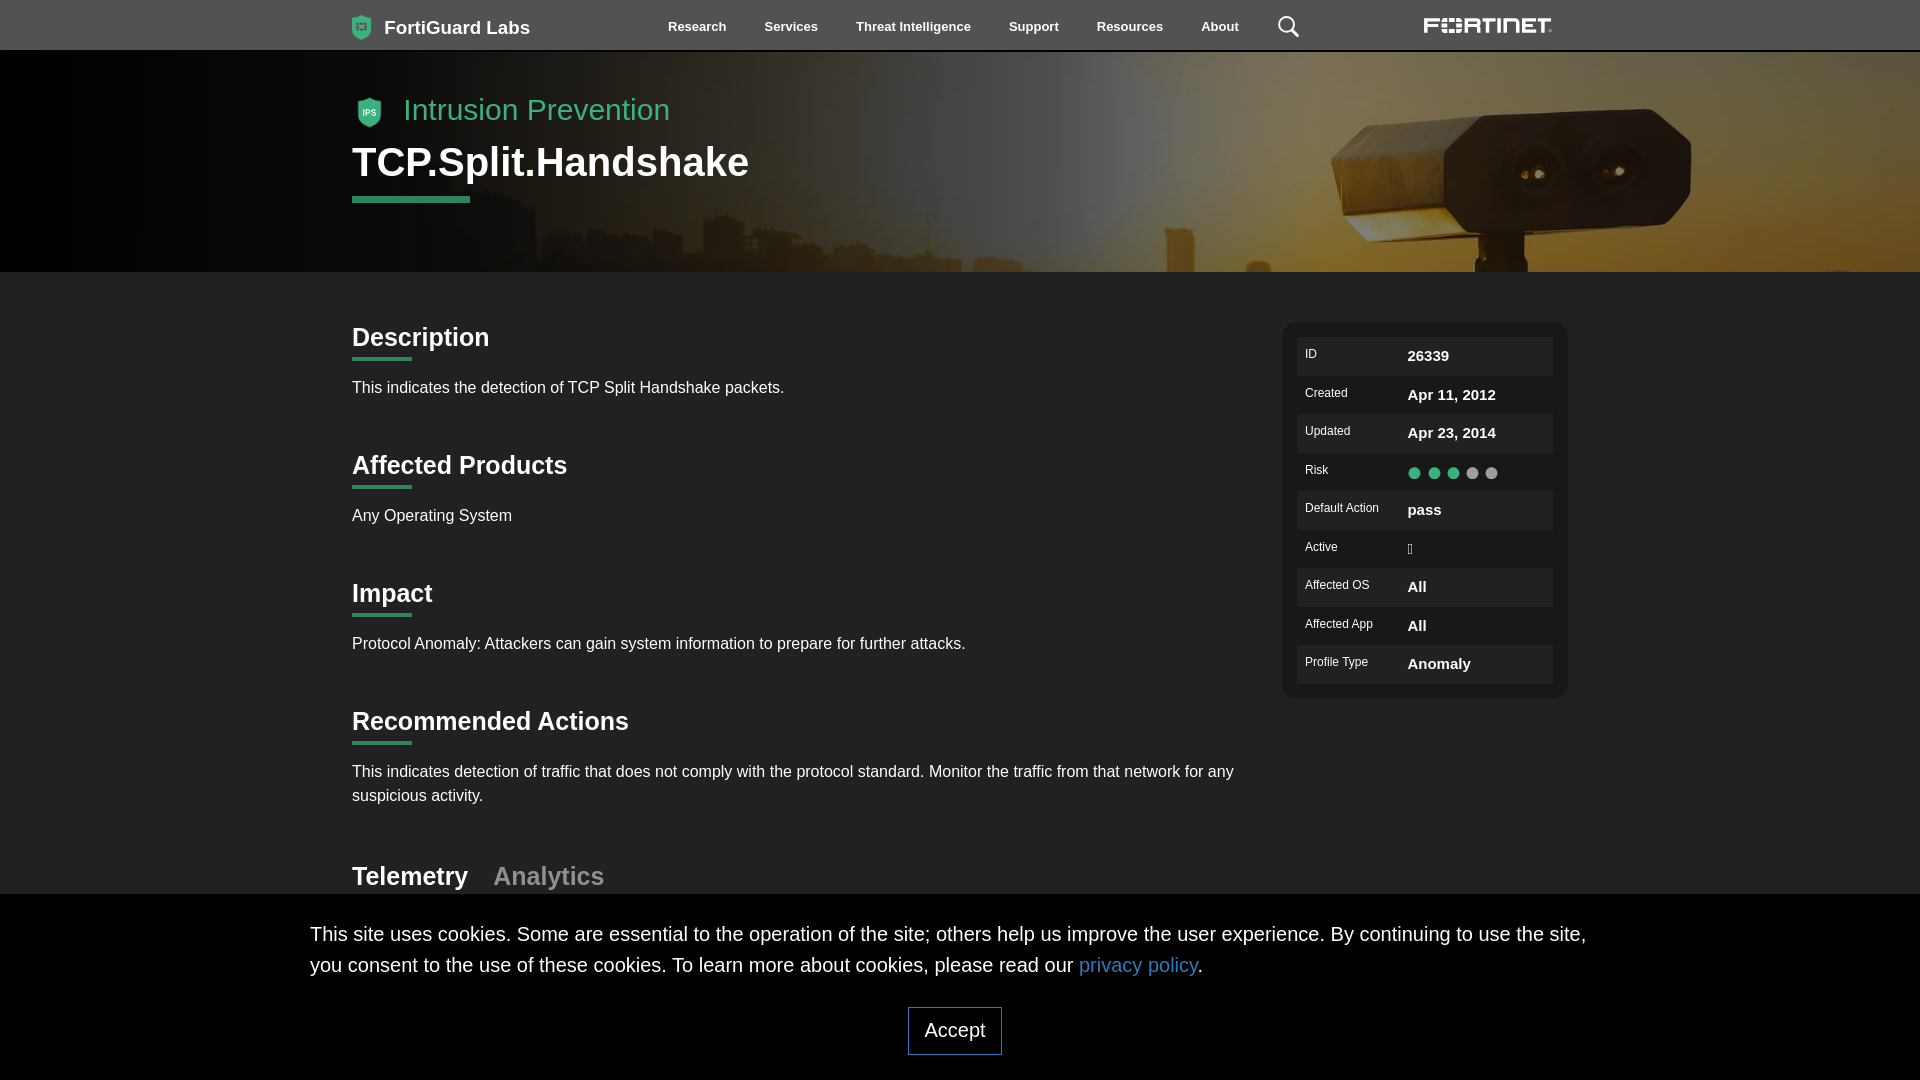
Task: Open the search magnifier icon
Action: [1288, 27]
